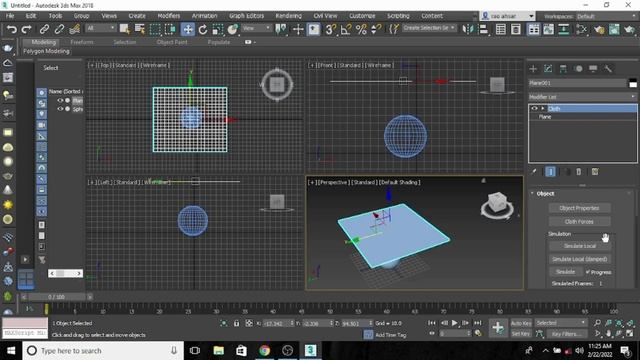The width and height of the screenshot is (640, 360).
Task: Open the user account sign-in dropdown
Action: pyautogui.click(x=507, y=16)
